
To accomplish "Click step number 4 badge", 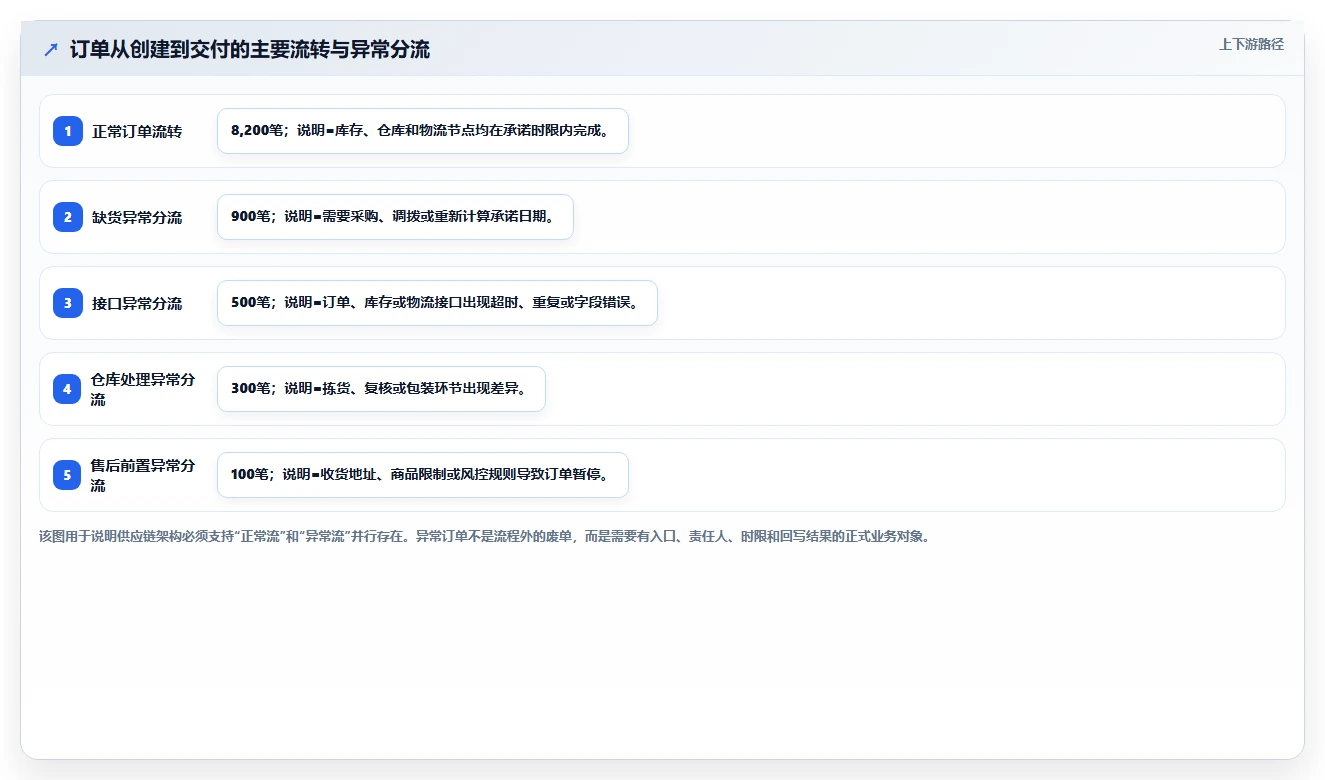I will click(x=68, y=389).
